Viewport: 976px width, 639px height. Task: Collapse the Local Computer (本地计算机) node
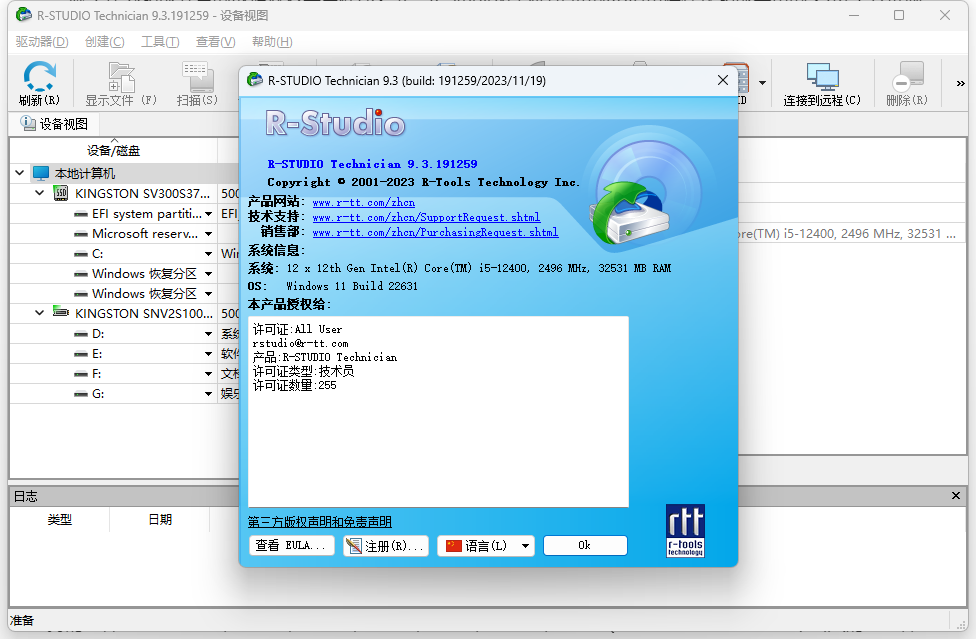click(20, 173)
